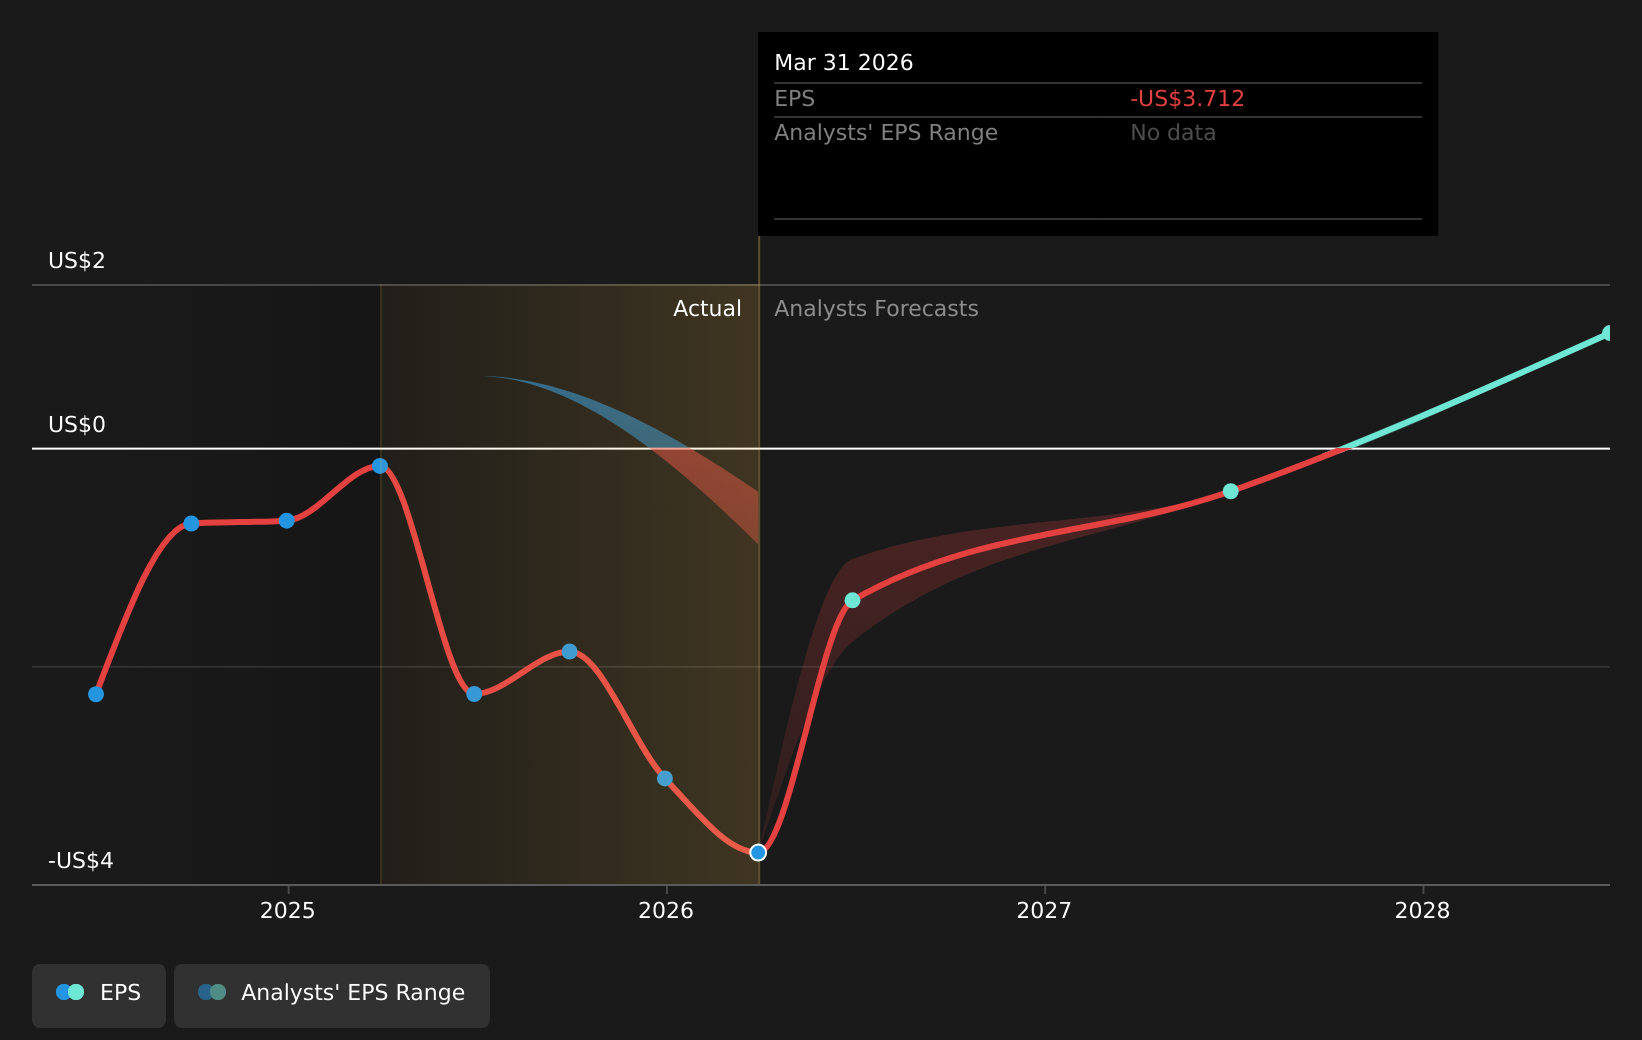Image resolution: width=1642 pixels, height=1040 pixels.
Task: Click the first EPS data point mid-2024
Action: [x=96, y=694]
